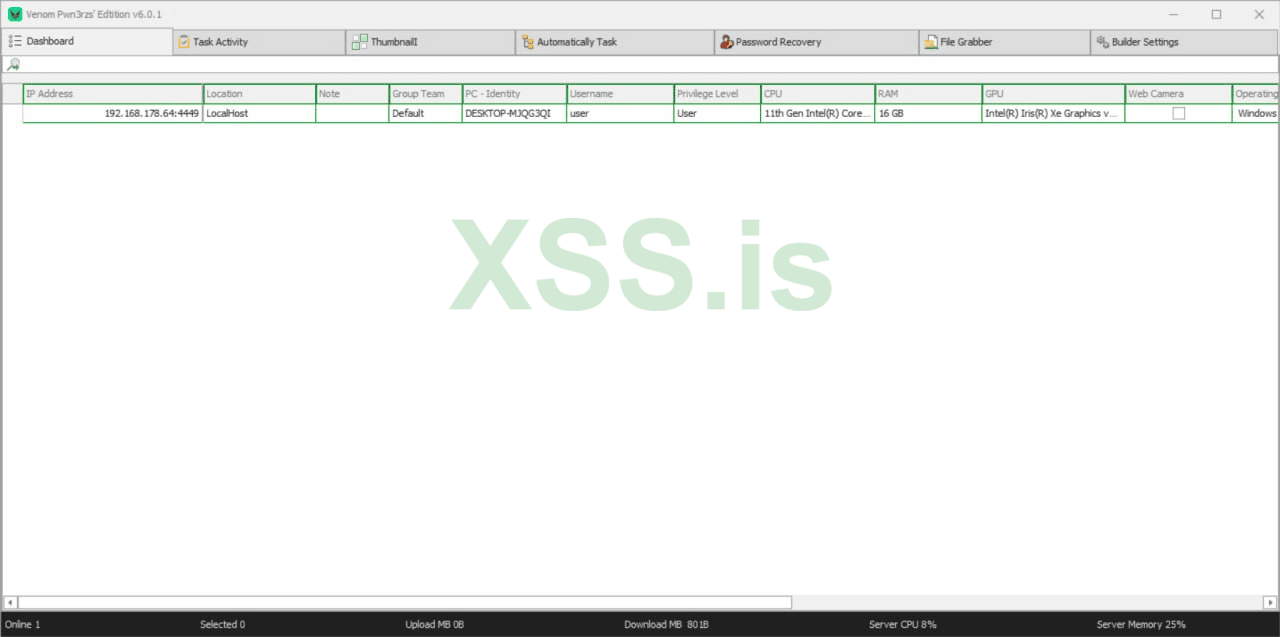
Task: Click the magnifier search icon
Action: click(13, 65)
